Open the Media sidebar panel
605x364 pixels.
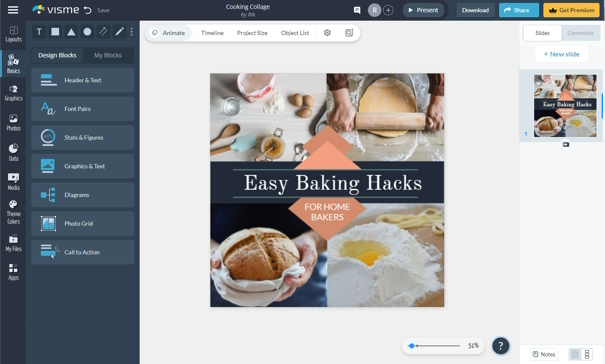click(x=14, y=181)
